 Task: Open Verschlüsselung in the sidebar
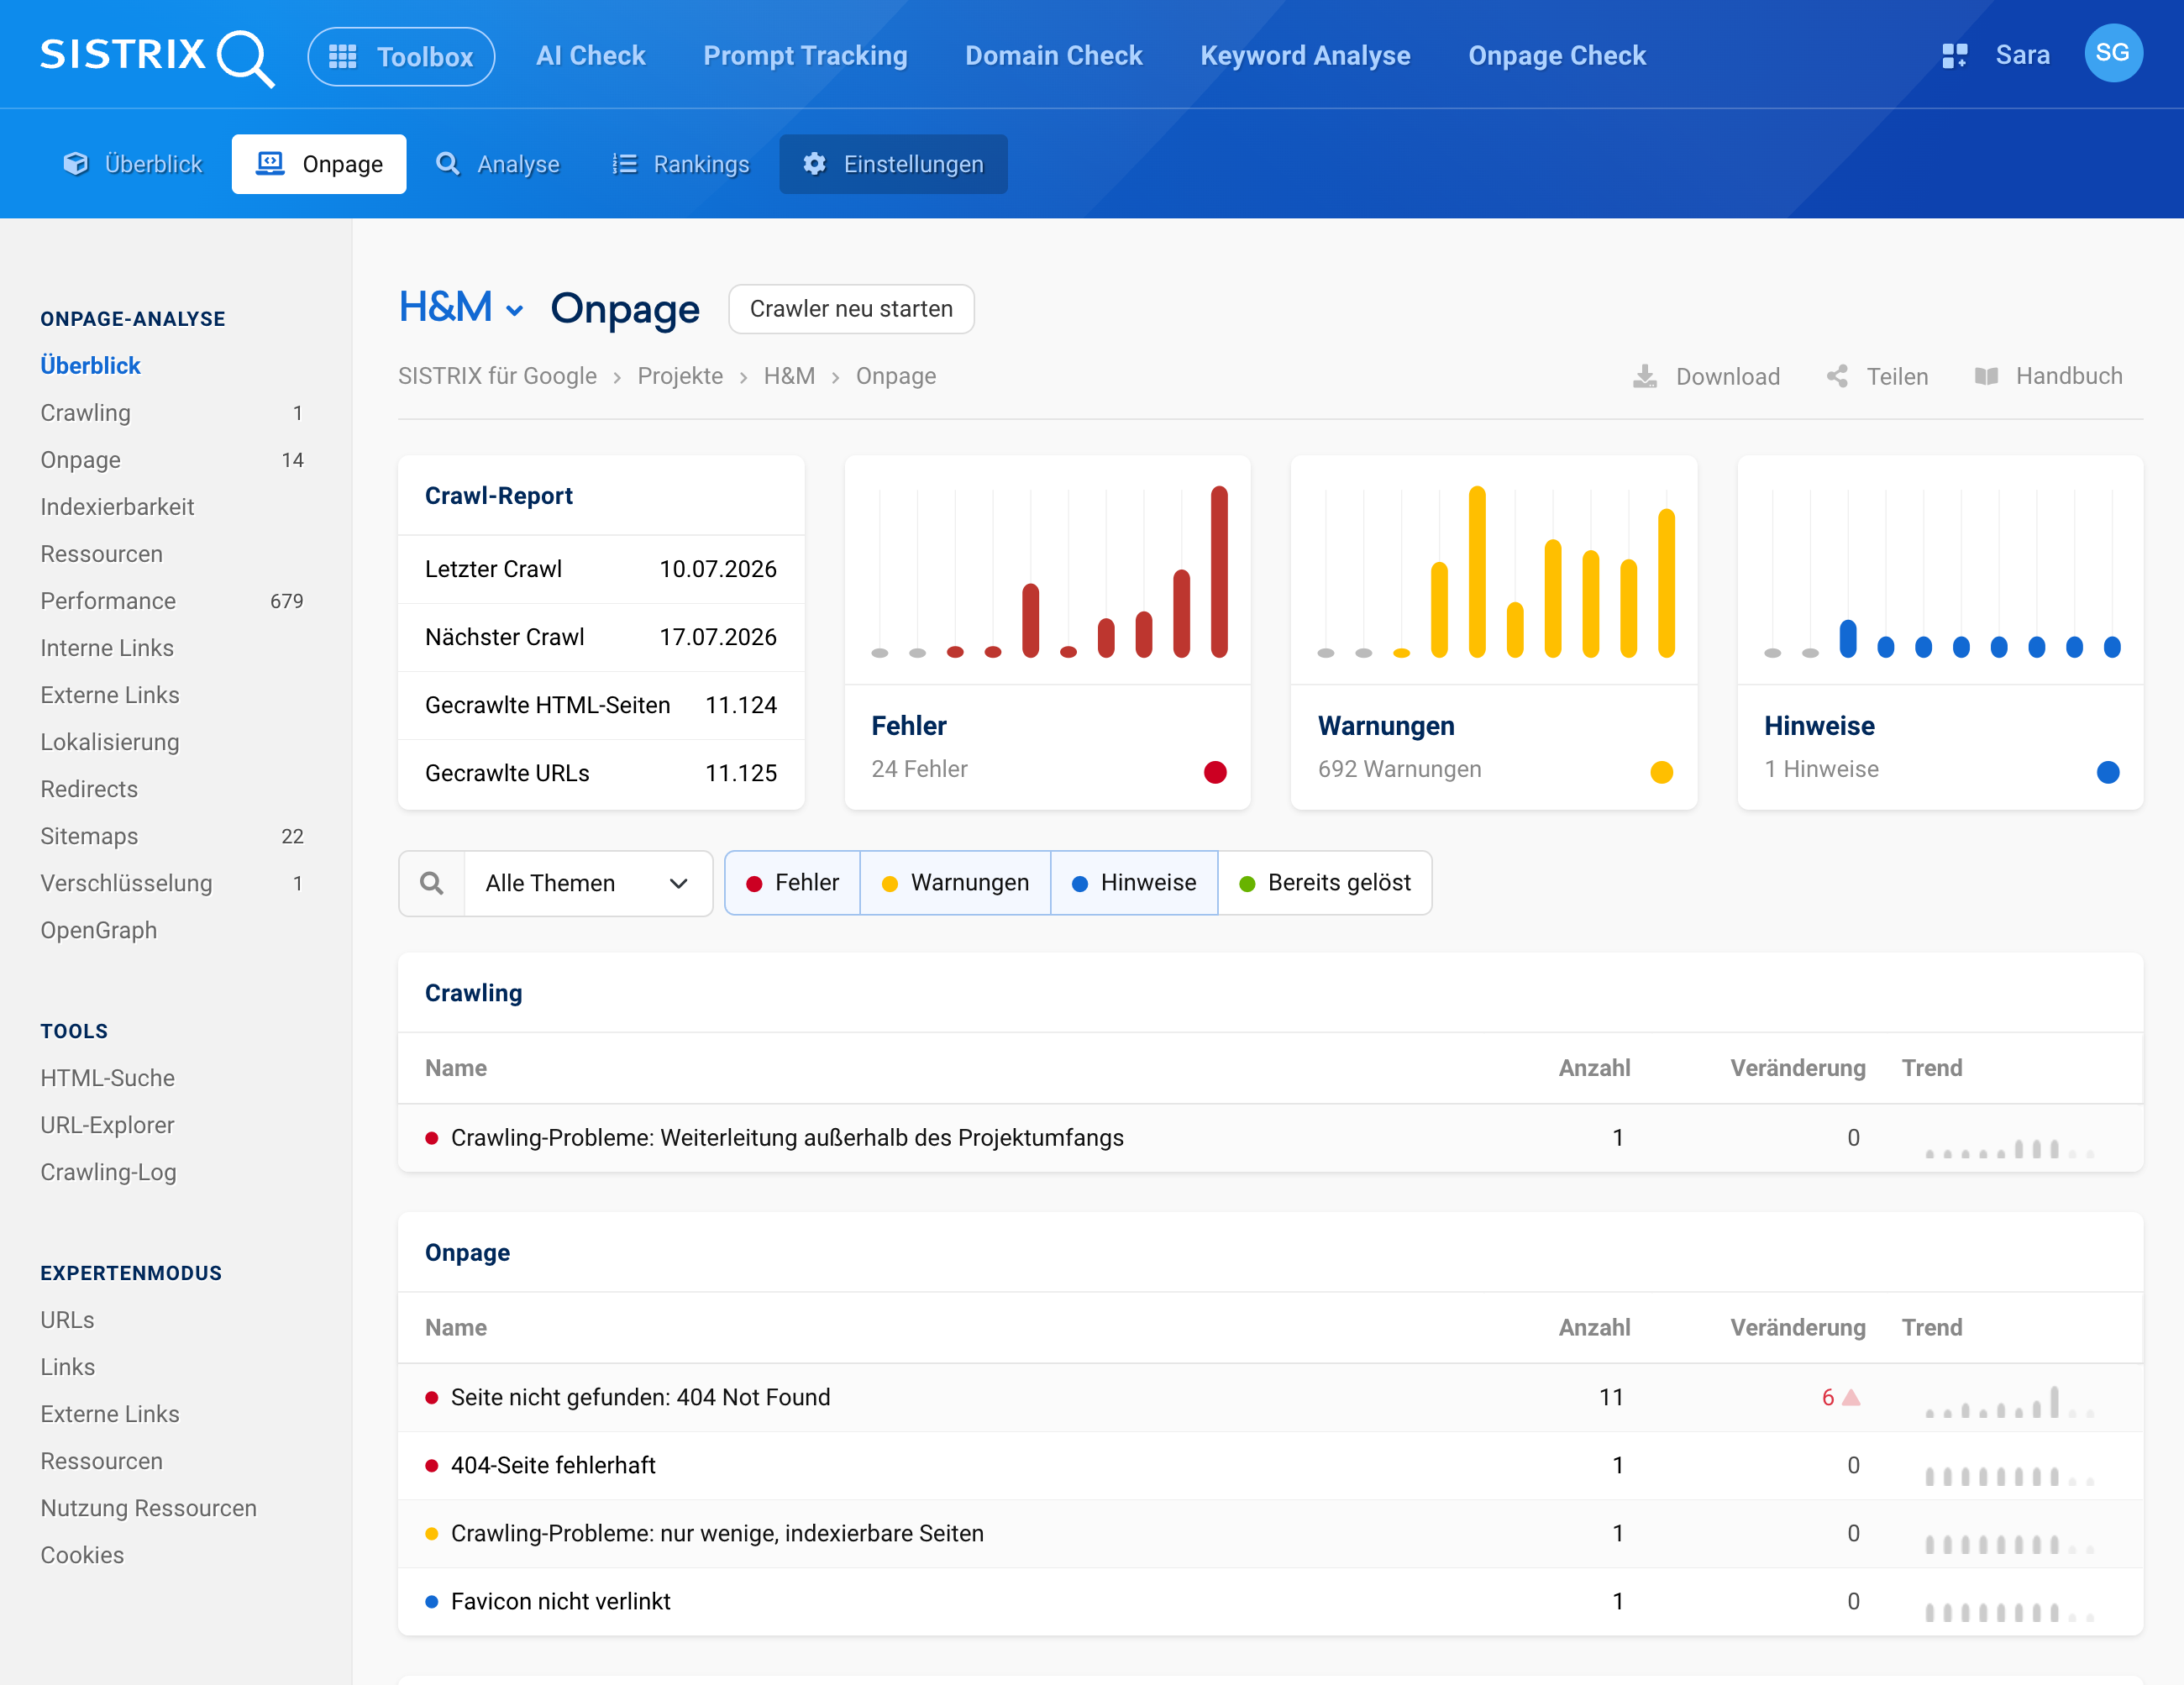point(126,883)
